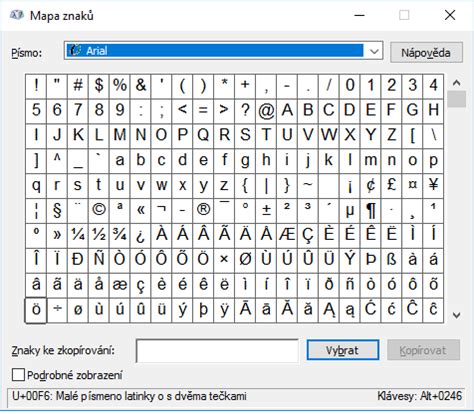Image resolution: width=474 pixels, height=414 pixels.
Task: Select the copyright © character
Action: pos(99,210)
